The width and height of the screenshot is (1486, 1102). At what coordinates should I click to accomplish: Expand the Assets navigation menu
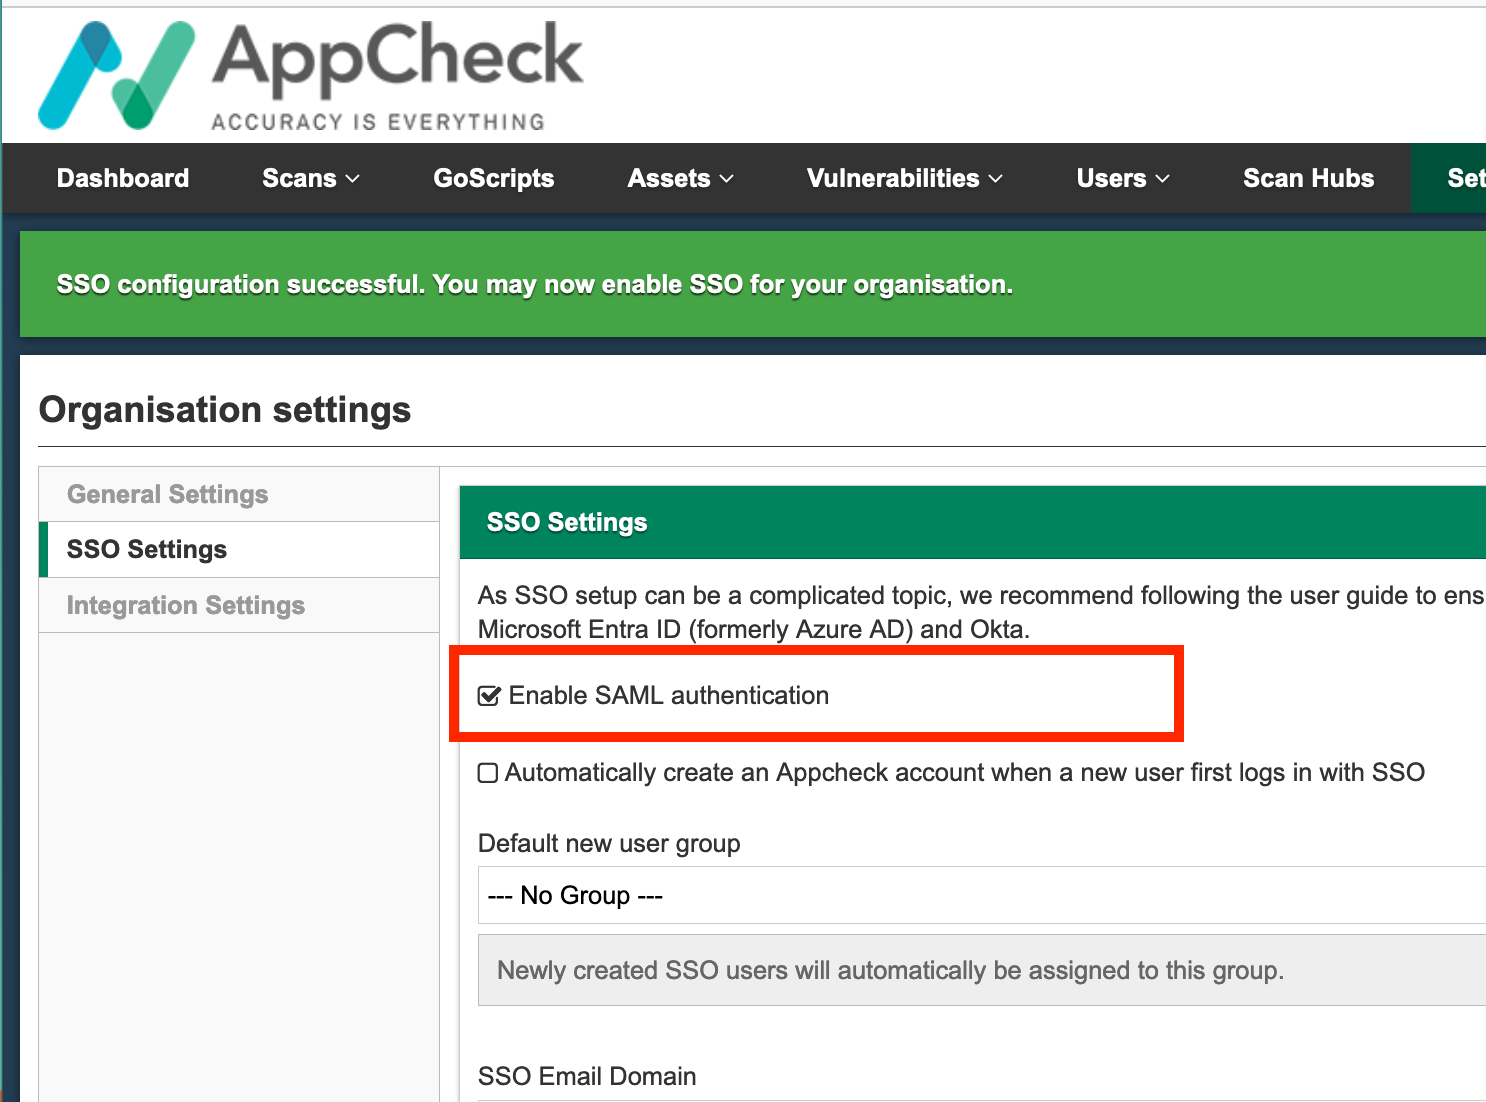click(679, 178)
